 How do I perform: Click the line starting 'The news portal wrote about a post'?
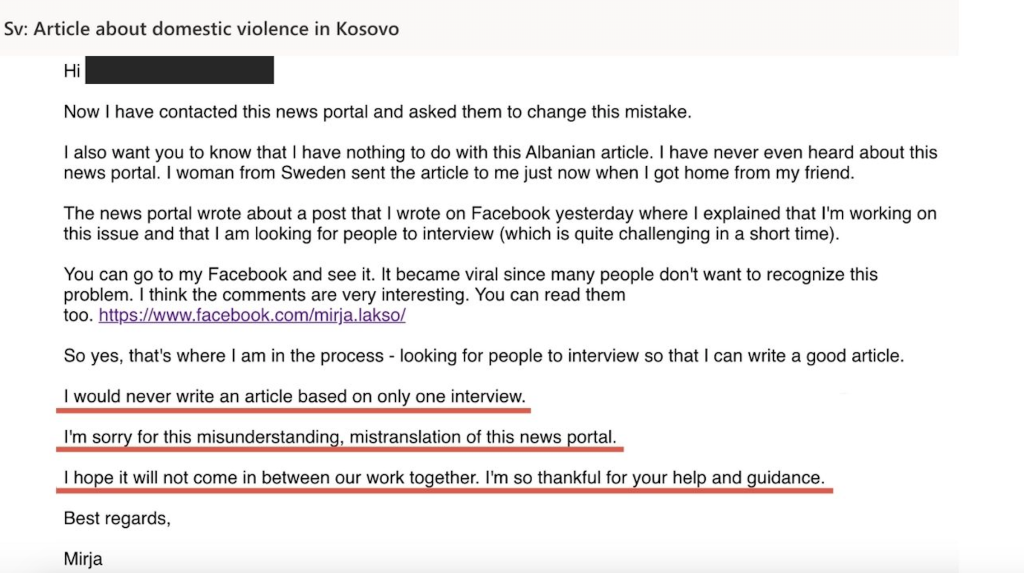point(500,213)
